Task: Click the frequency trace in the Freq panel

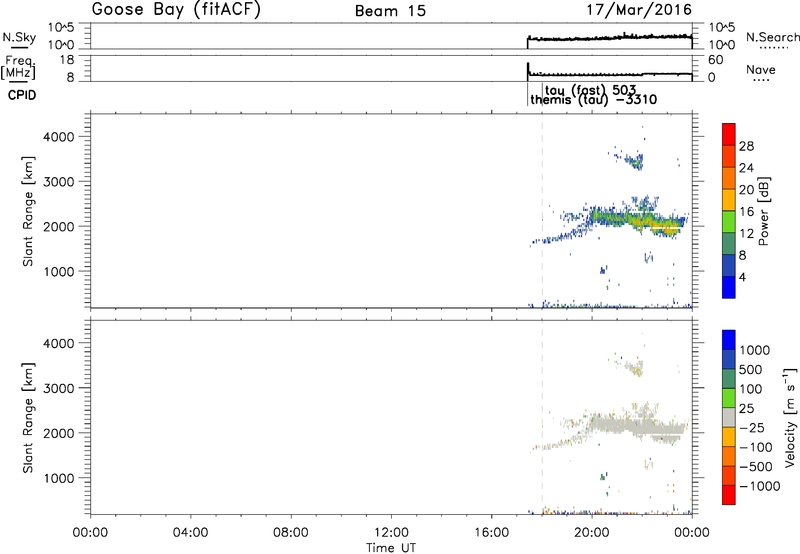Action: point(610,74)
